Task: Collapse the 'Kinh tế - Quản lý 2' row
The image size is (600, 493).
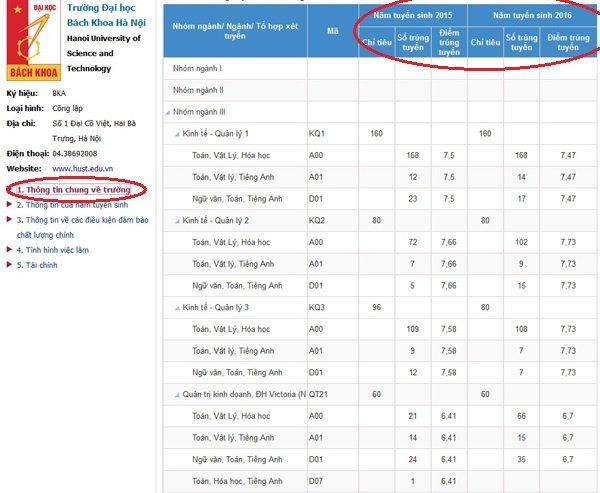Action: pyautogui.click(x=178, y=220)
